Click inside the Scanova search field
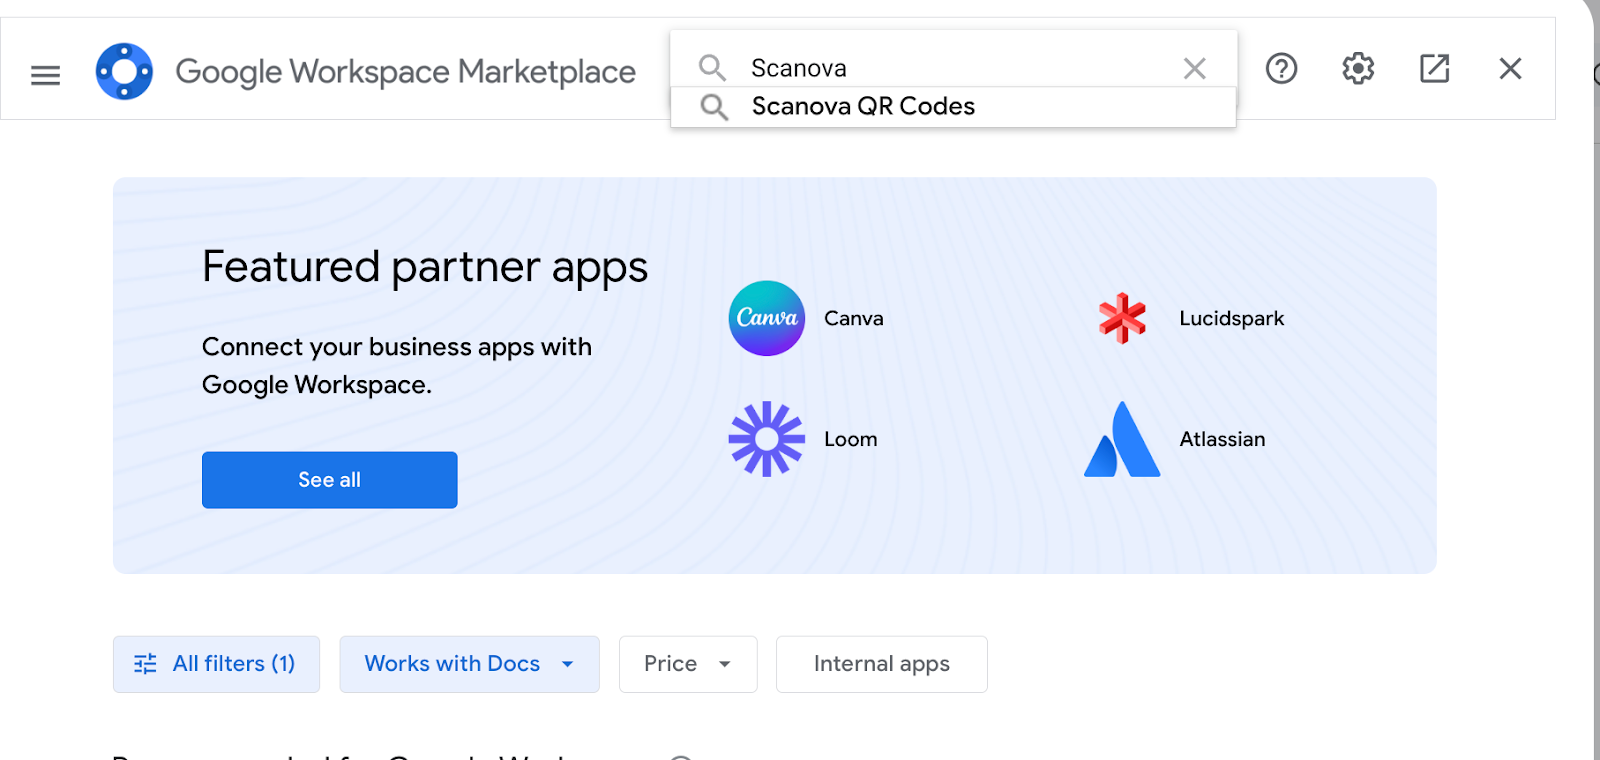 (x=950, y=68)
